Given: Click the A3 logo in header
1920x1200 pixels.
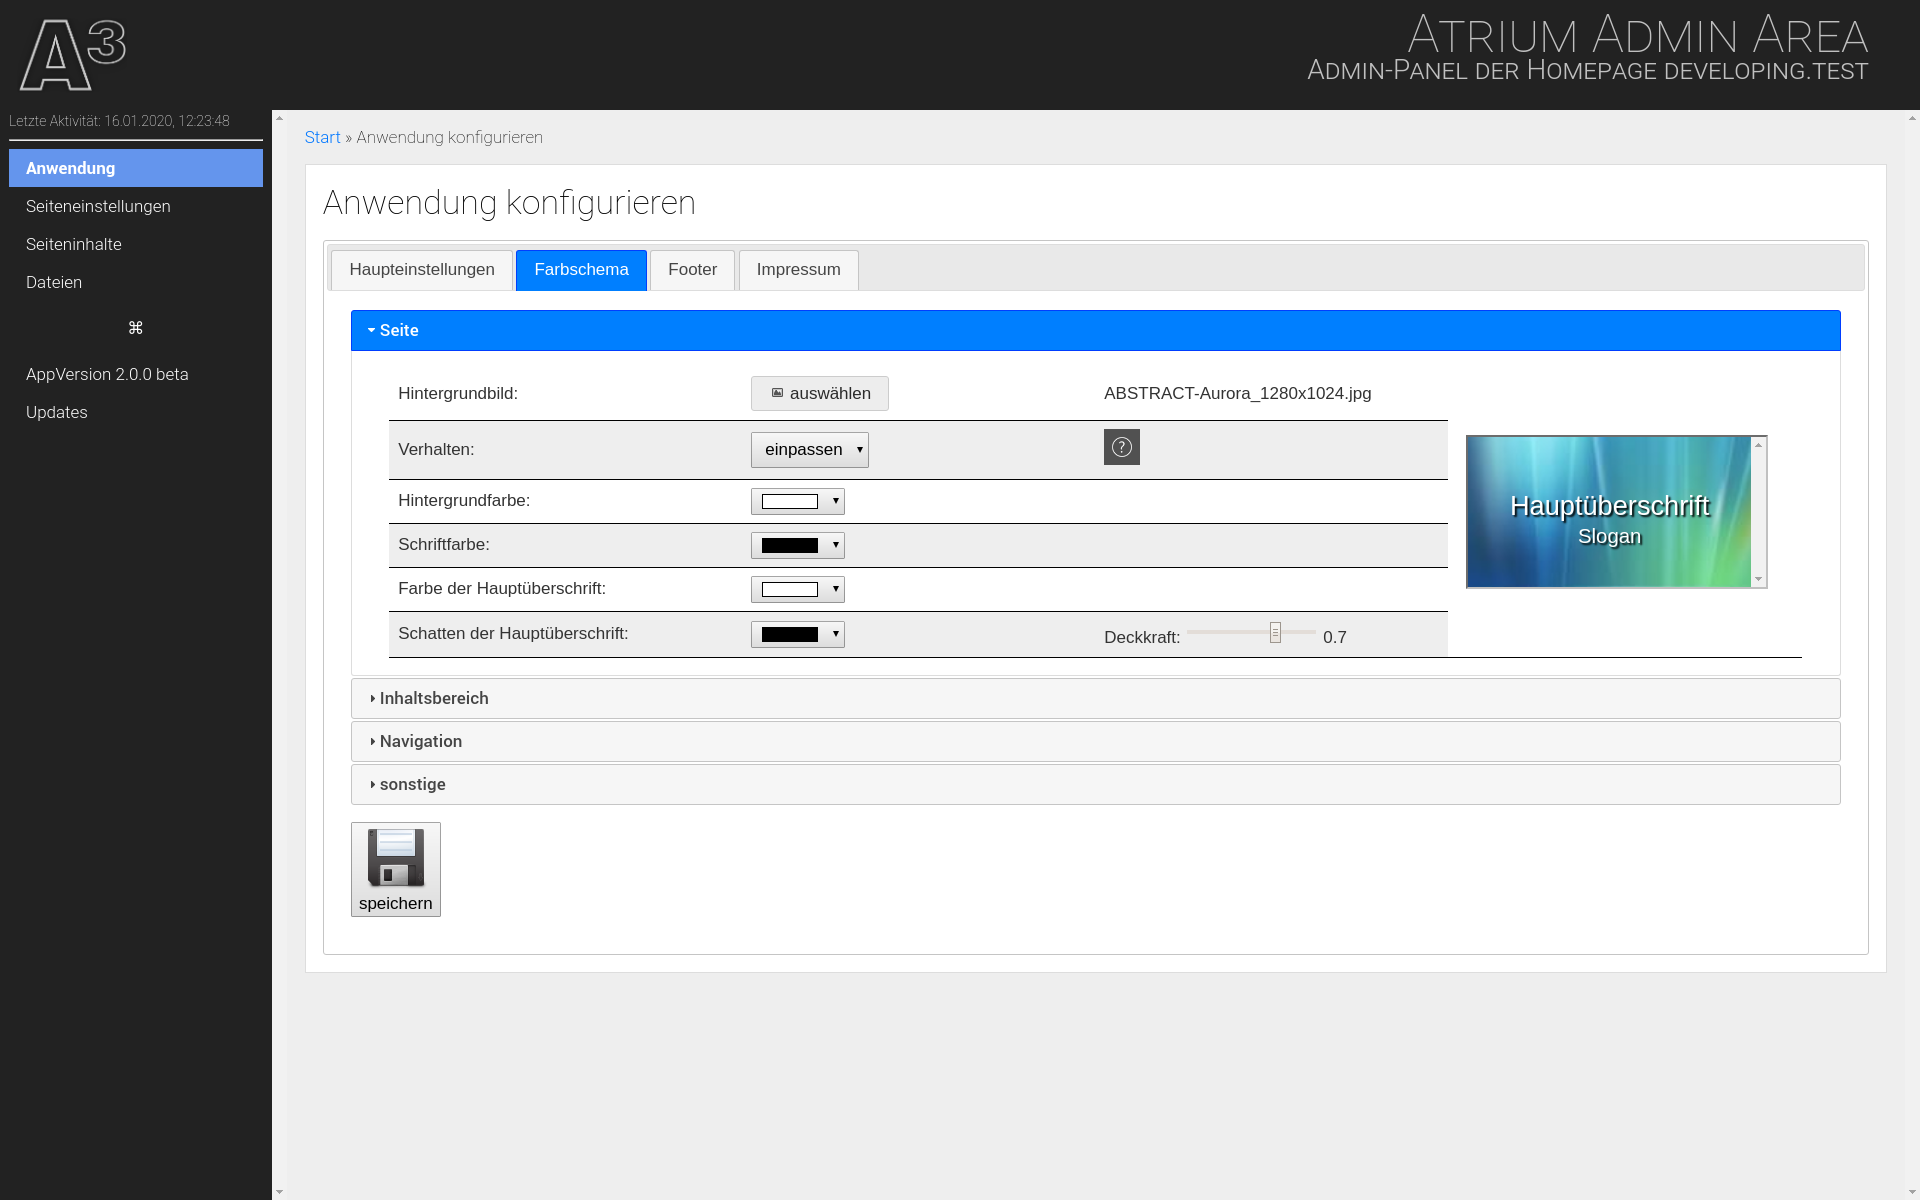Looking at the screenshot, I should [73, 55].
